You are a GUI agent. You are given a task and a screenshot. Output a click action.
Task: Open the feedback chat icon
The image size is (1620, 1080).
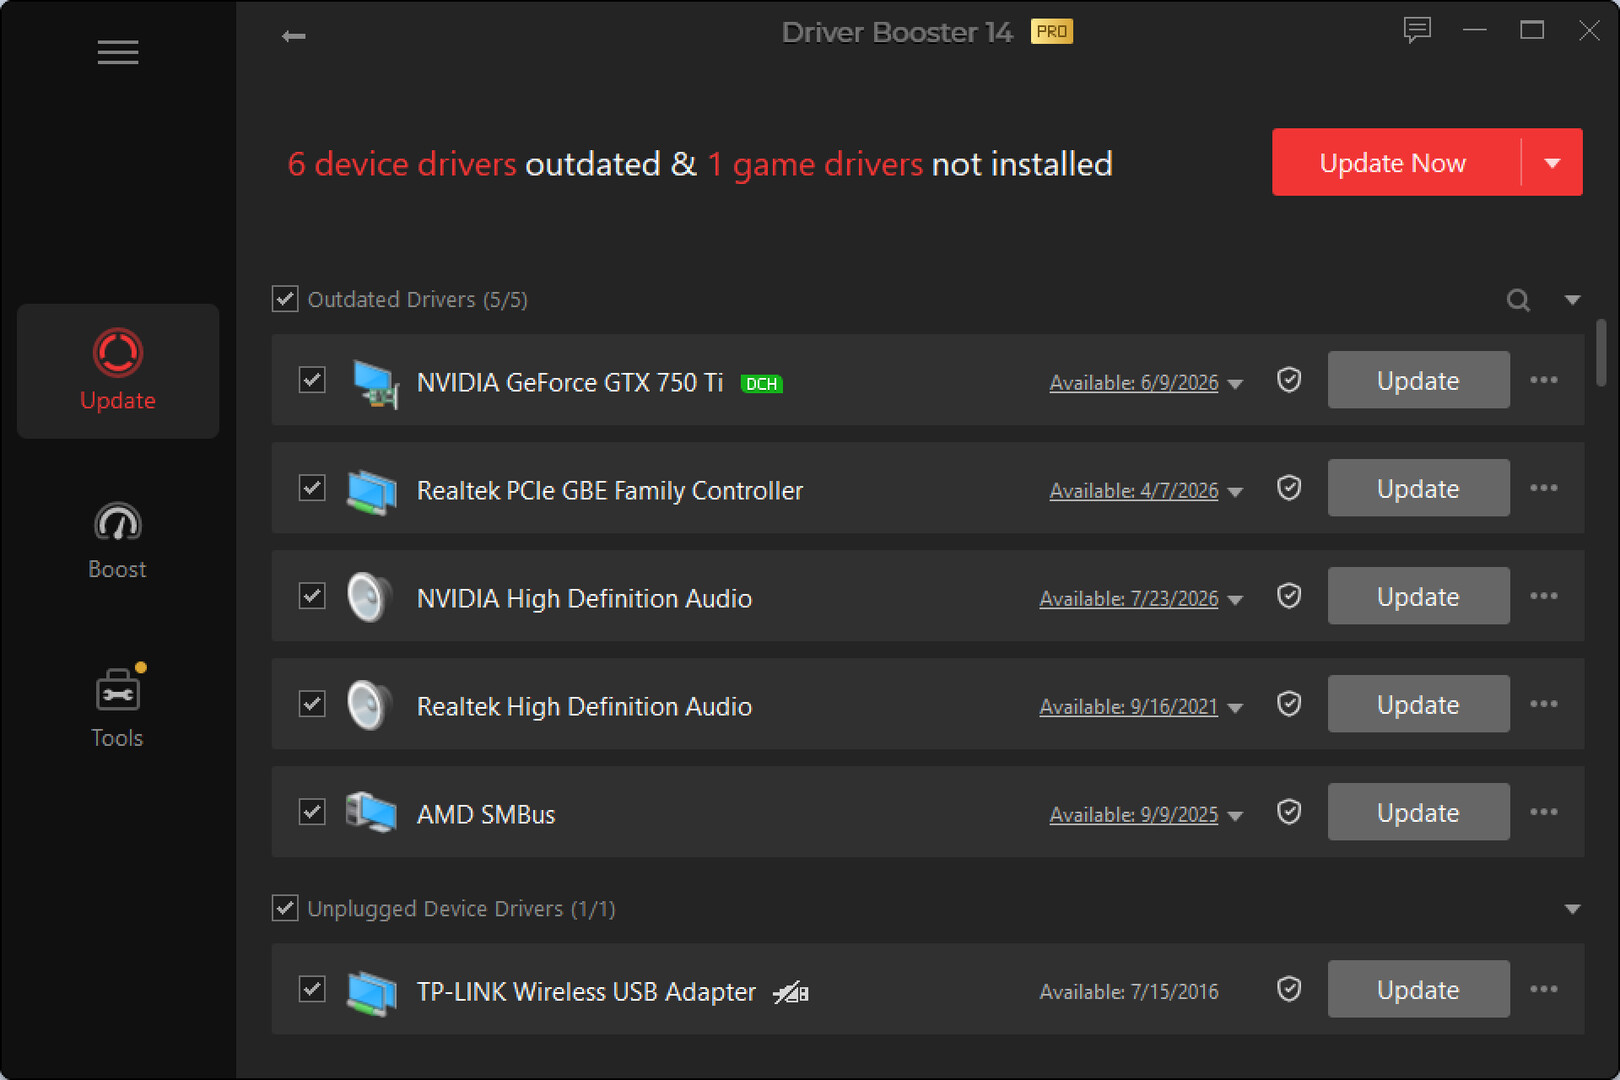[x=1417, y=31]
